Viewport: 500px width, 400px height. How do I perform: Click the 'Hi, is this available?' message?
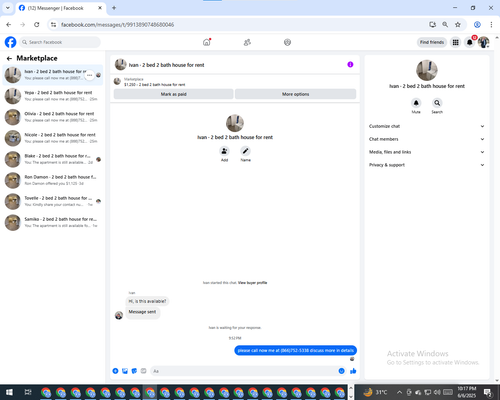[147, 301]
